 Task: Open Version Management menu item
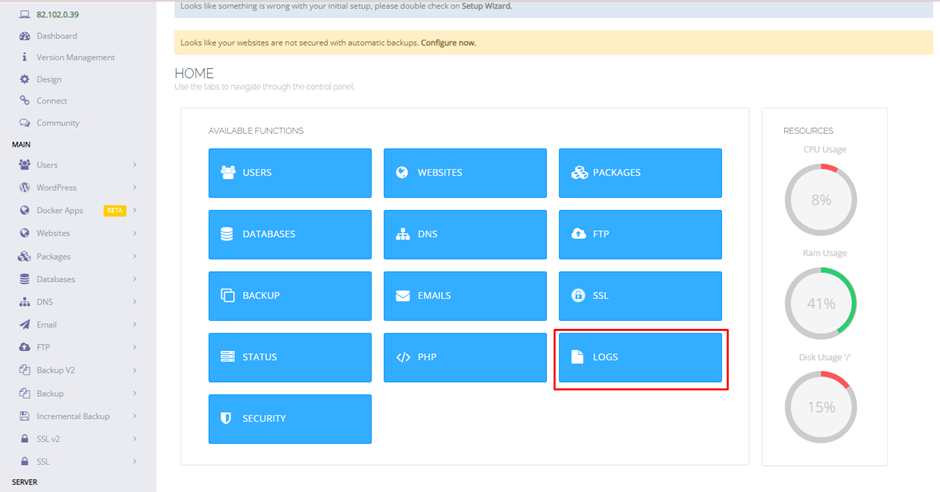[76, 58]
